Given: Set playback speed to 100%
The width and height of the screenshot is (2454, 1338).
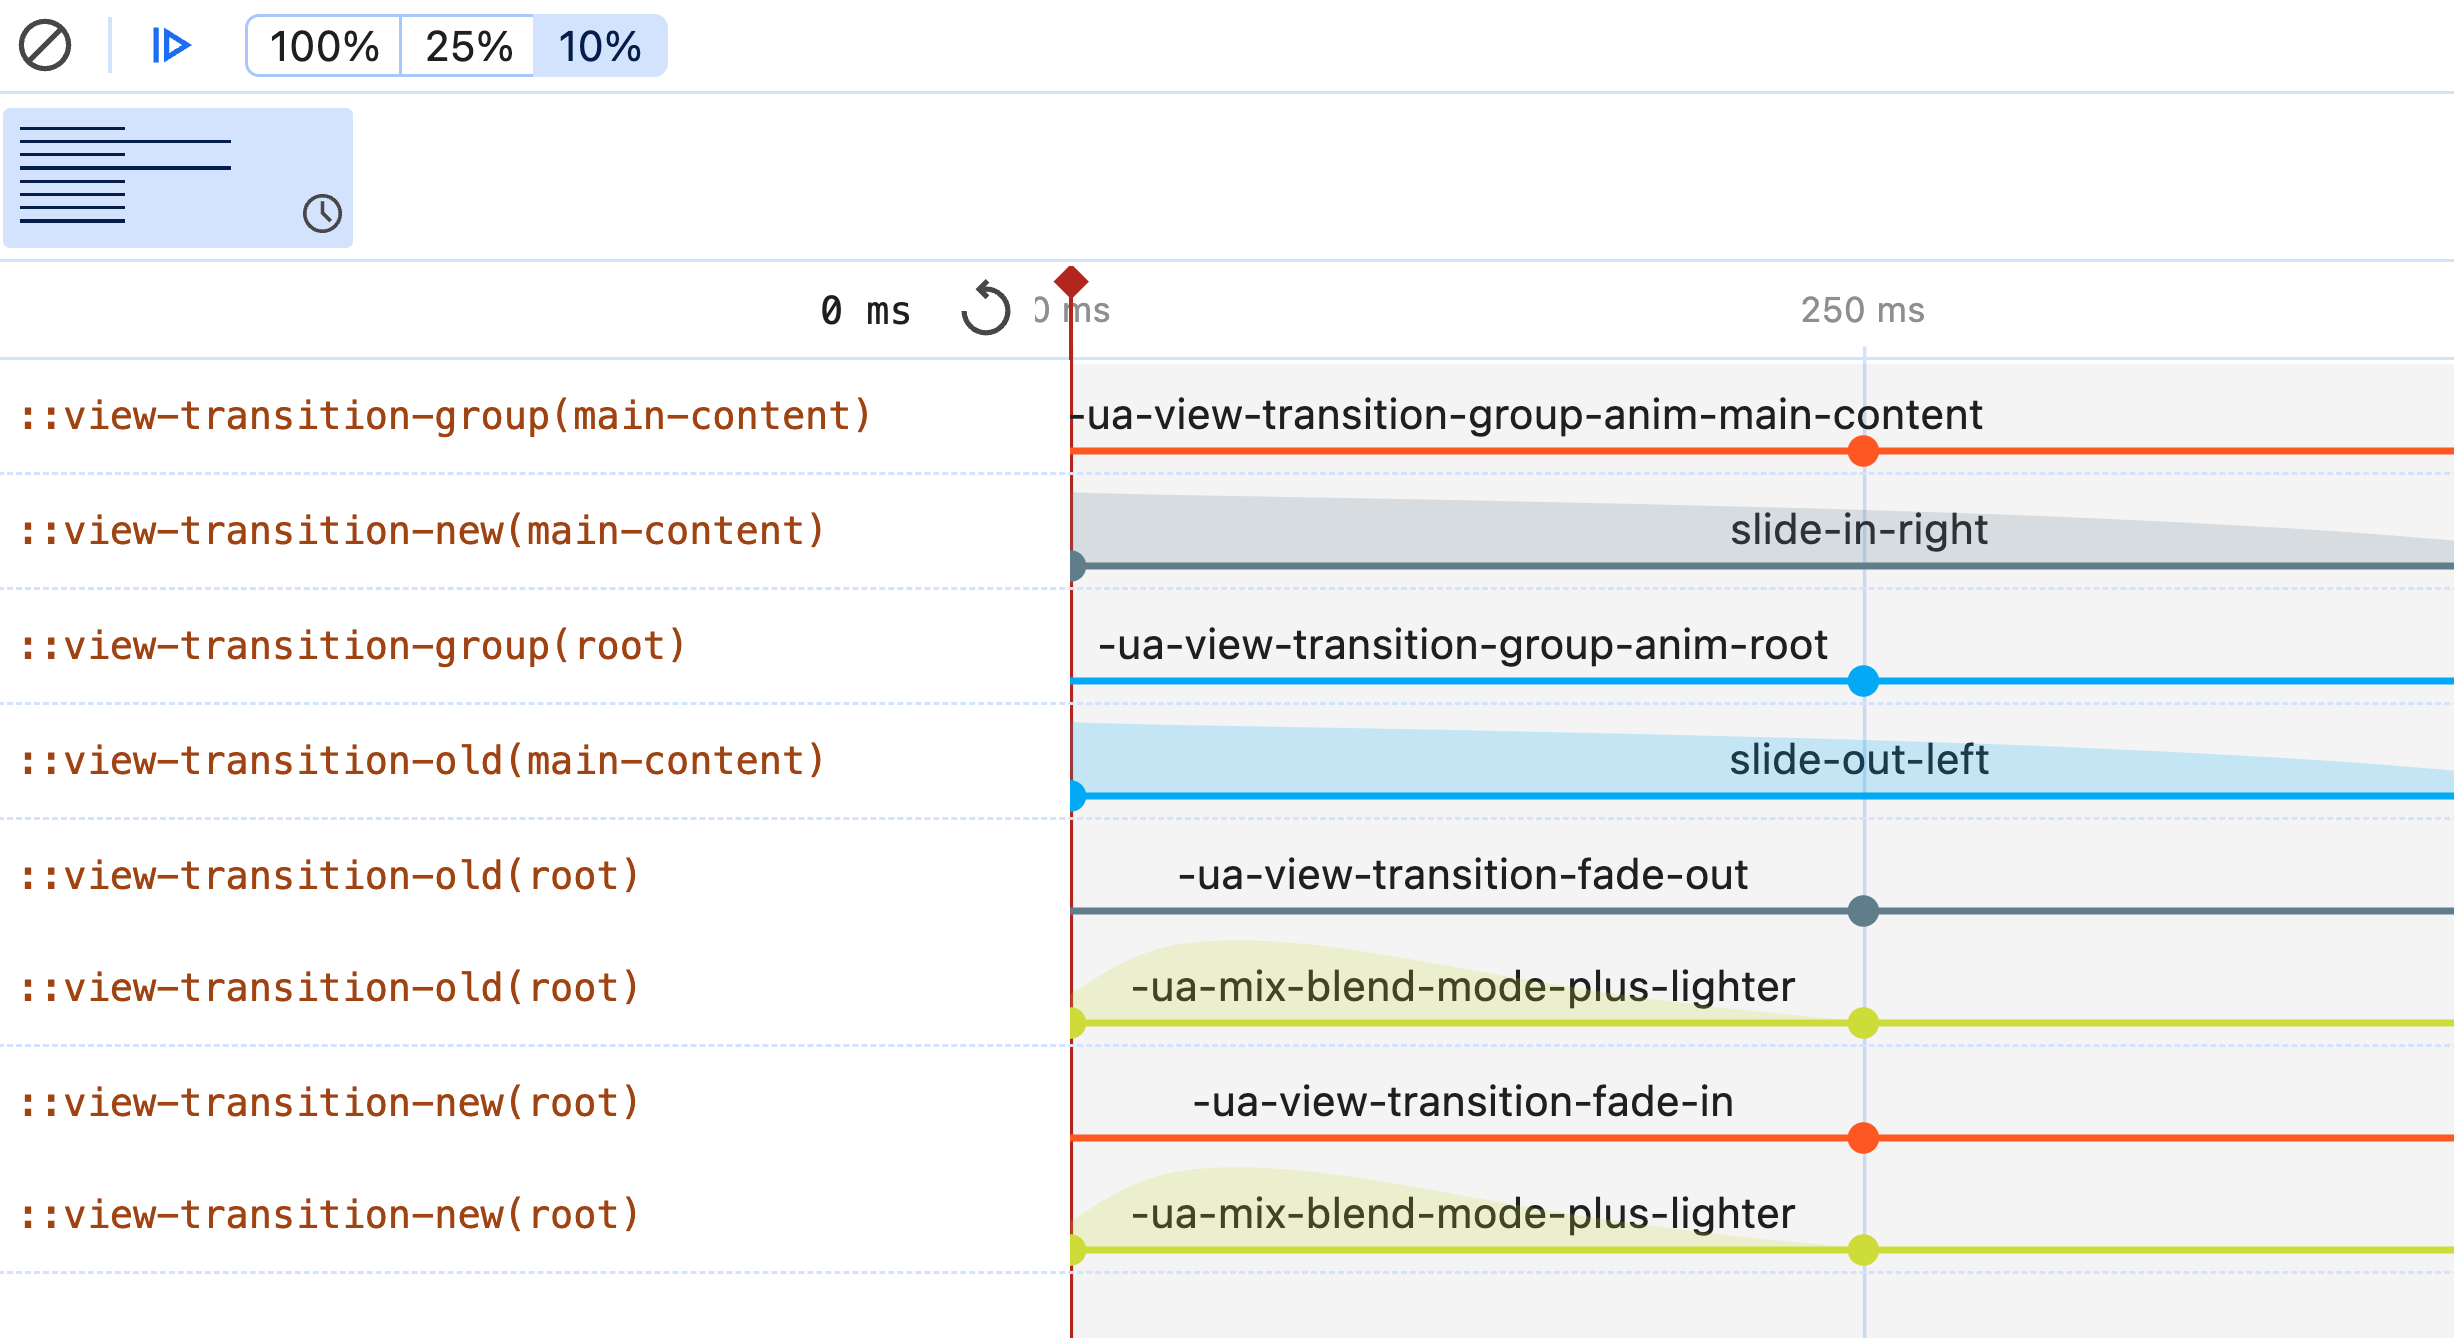Looking at the screenshot, I should pyautogui.click(x=324, y=46).
